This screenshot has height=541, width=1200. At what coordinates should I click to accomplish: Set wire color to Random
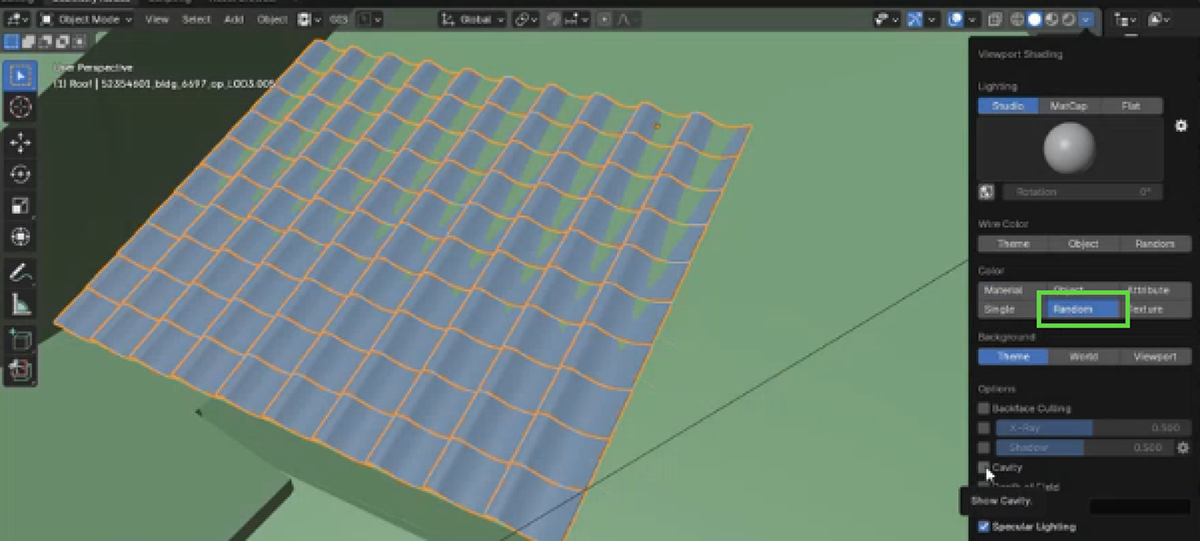coord(1155,244)
